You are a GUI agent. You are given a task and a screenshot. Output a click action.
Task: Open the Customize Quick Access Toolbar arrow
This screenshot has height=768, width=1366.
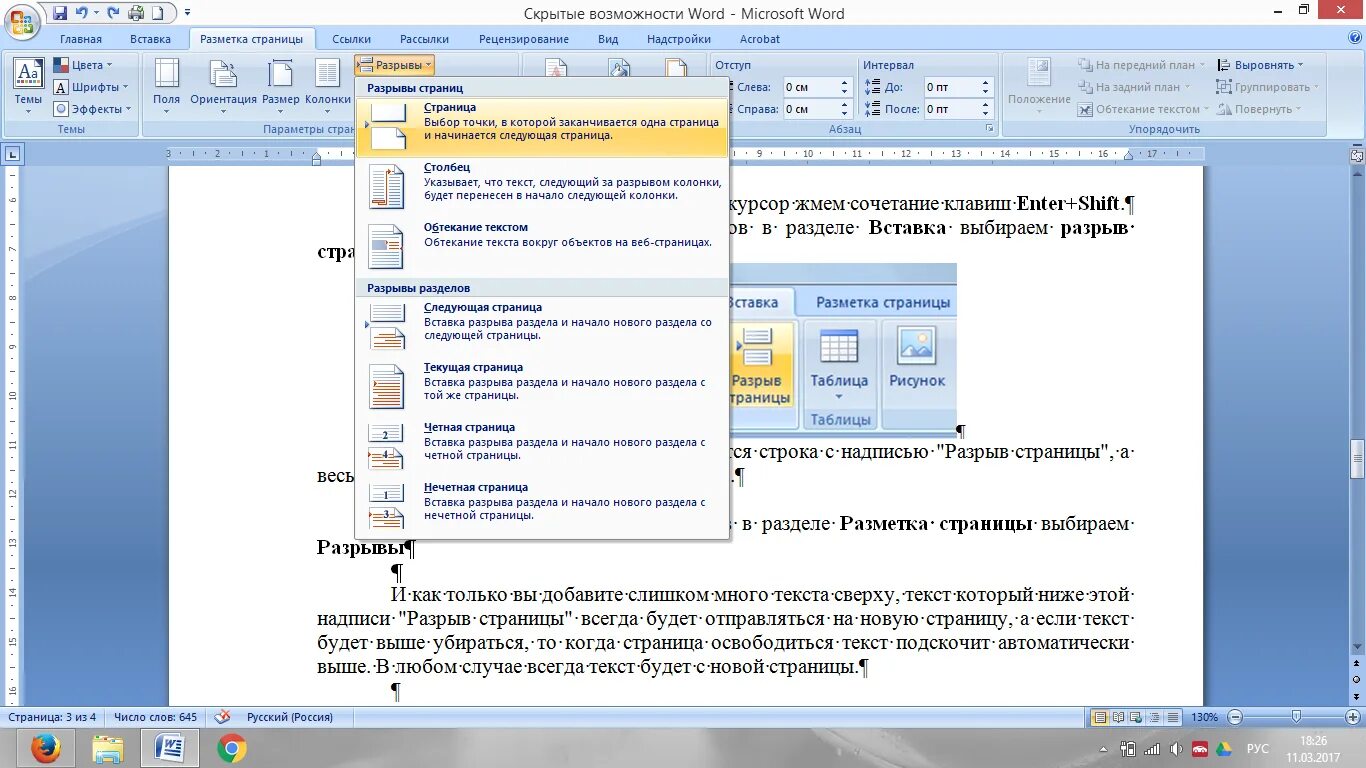coord(185,13)
